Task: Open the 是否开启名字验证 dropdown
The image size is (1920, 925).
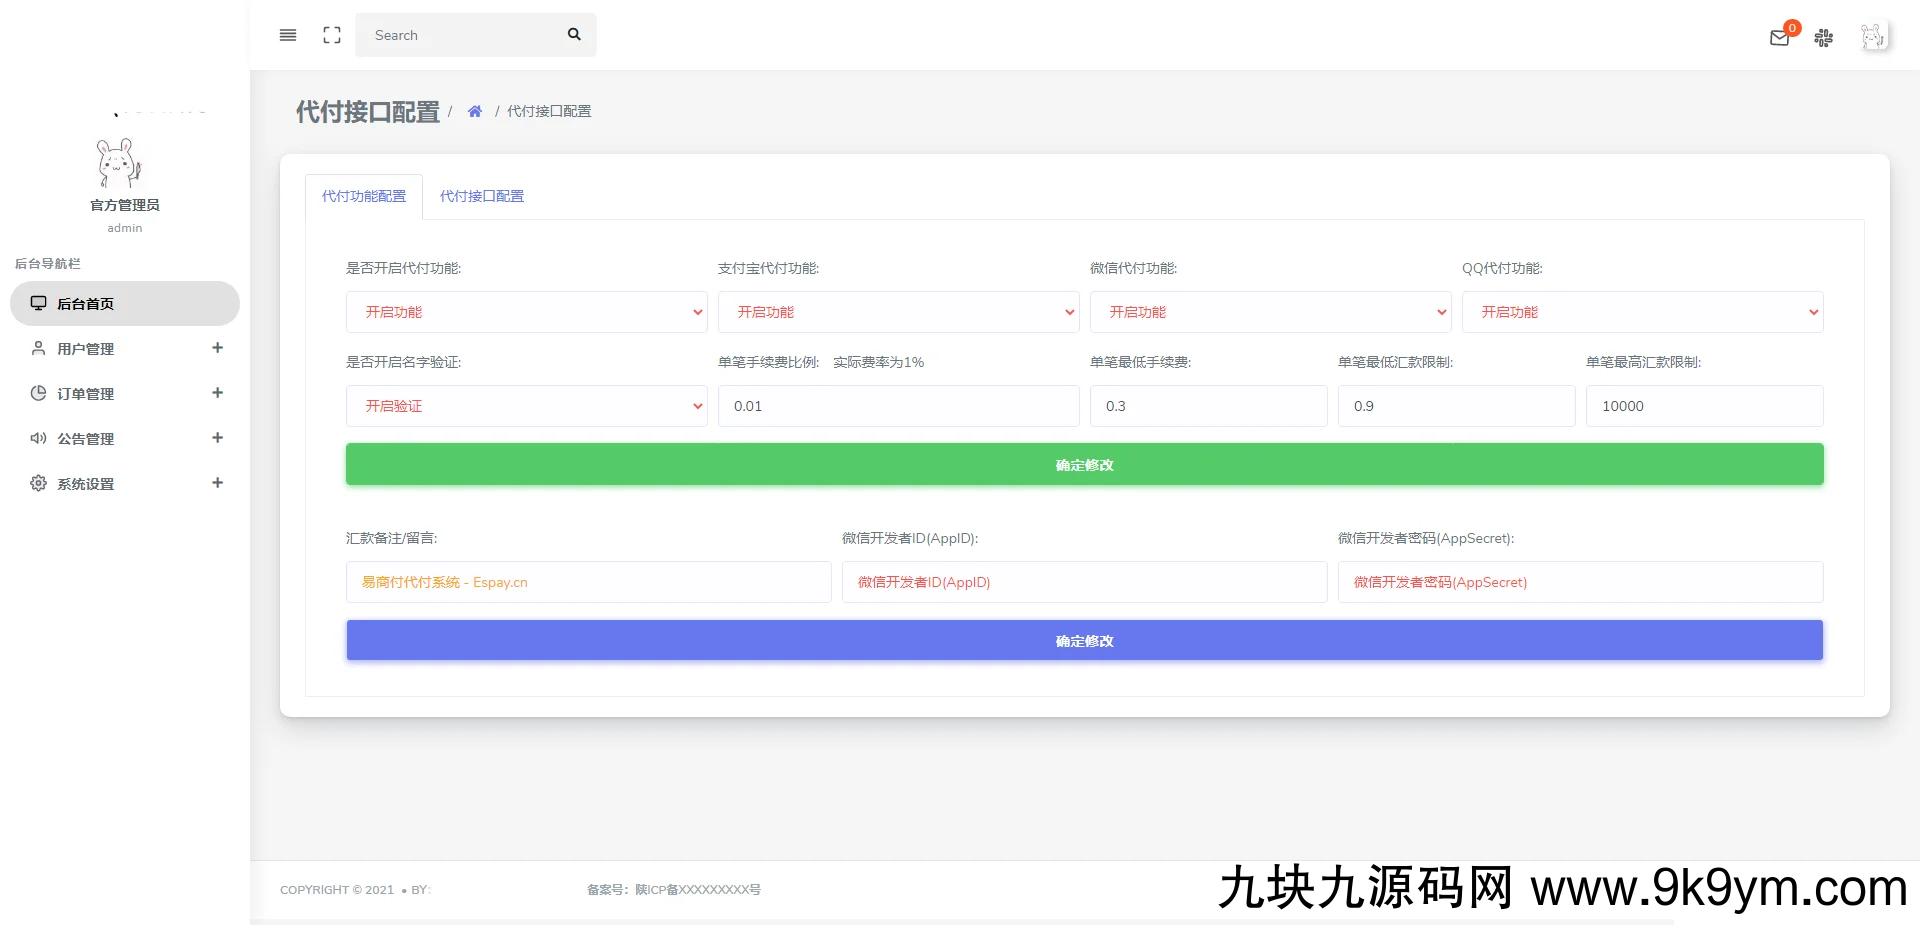Action: 526,406
